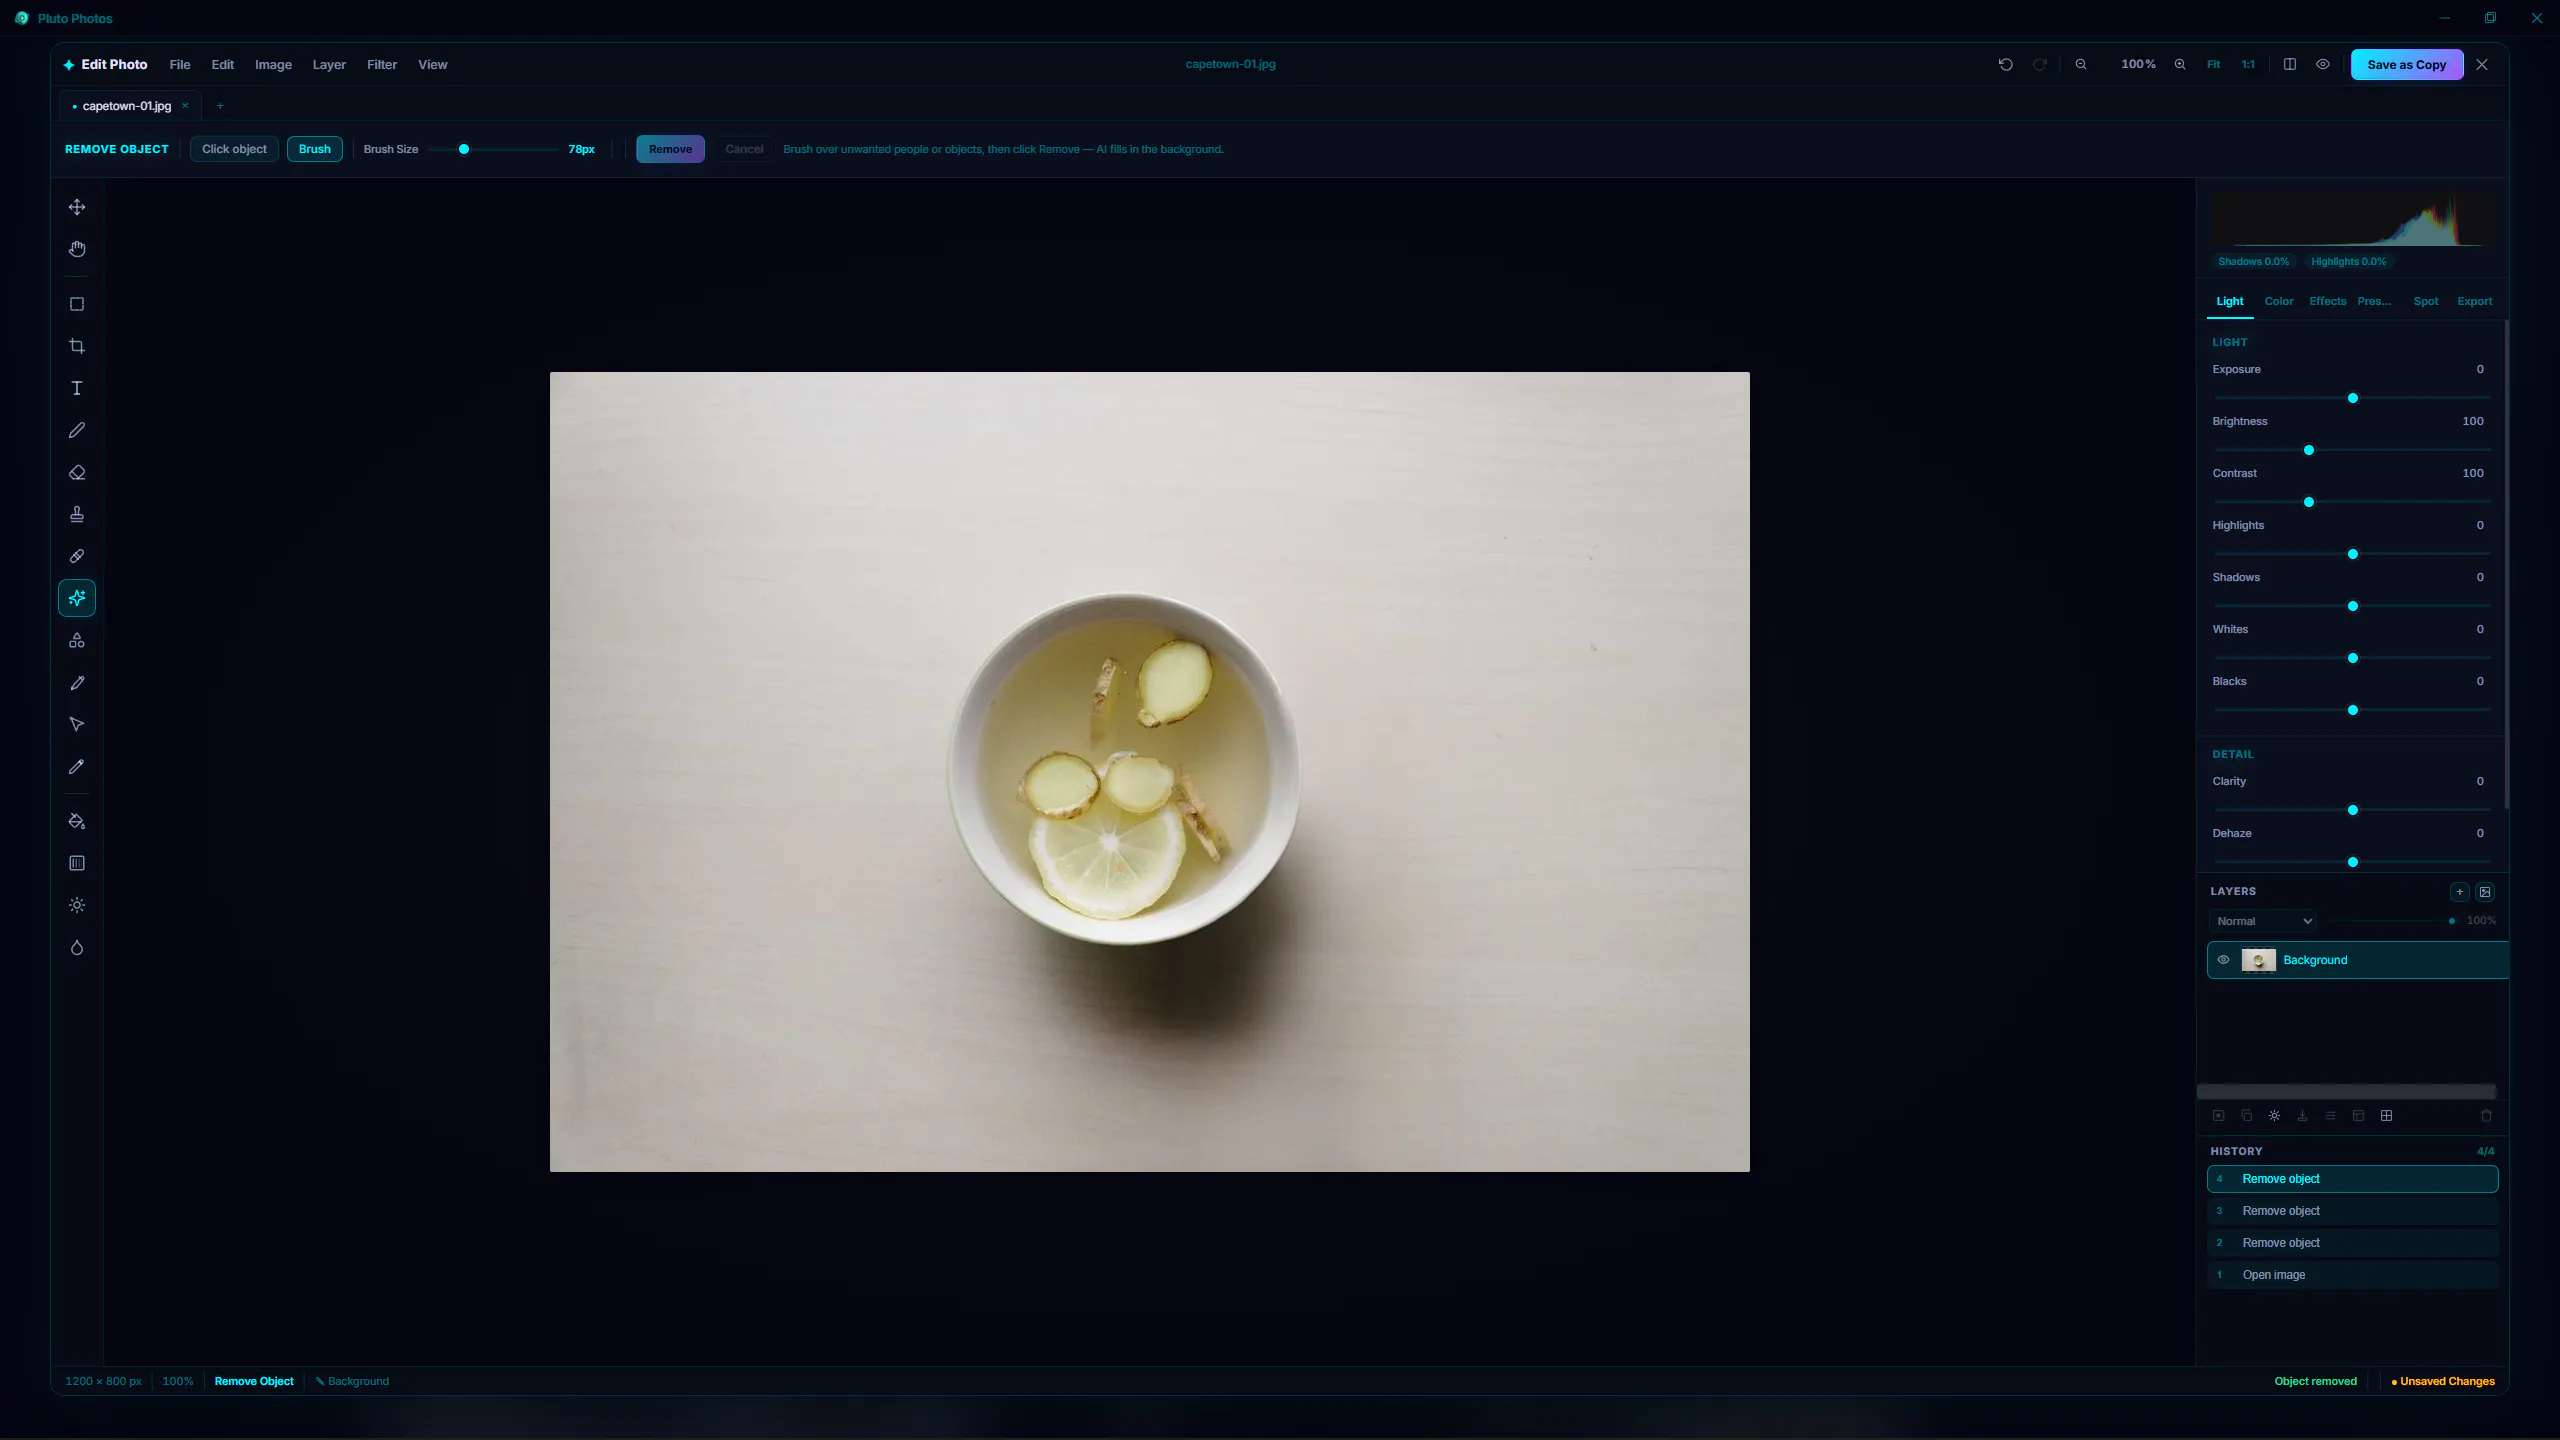Open the Image menu
This screenshot has width=2560, height=1440.
pyautogui.click(x=273, y=64)
